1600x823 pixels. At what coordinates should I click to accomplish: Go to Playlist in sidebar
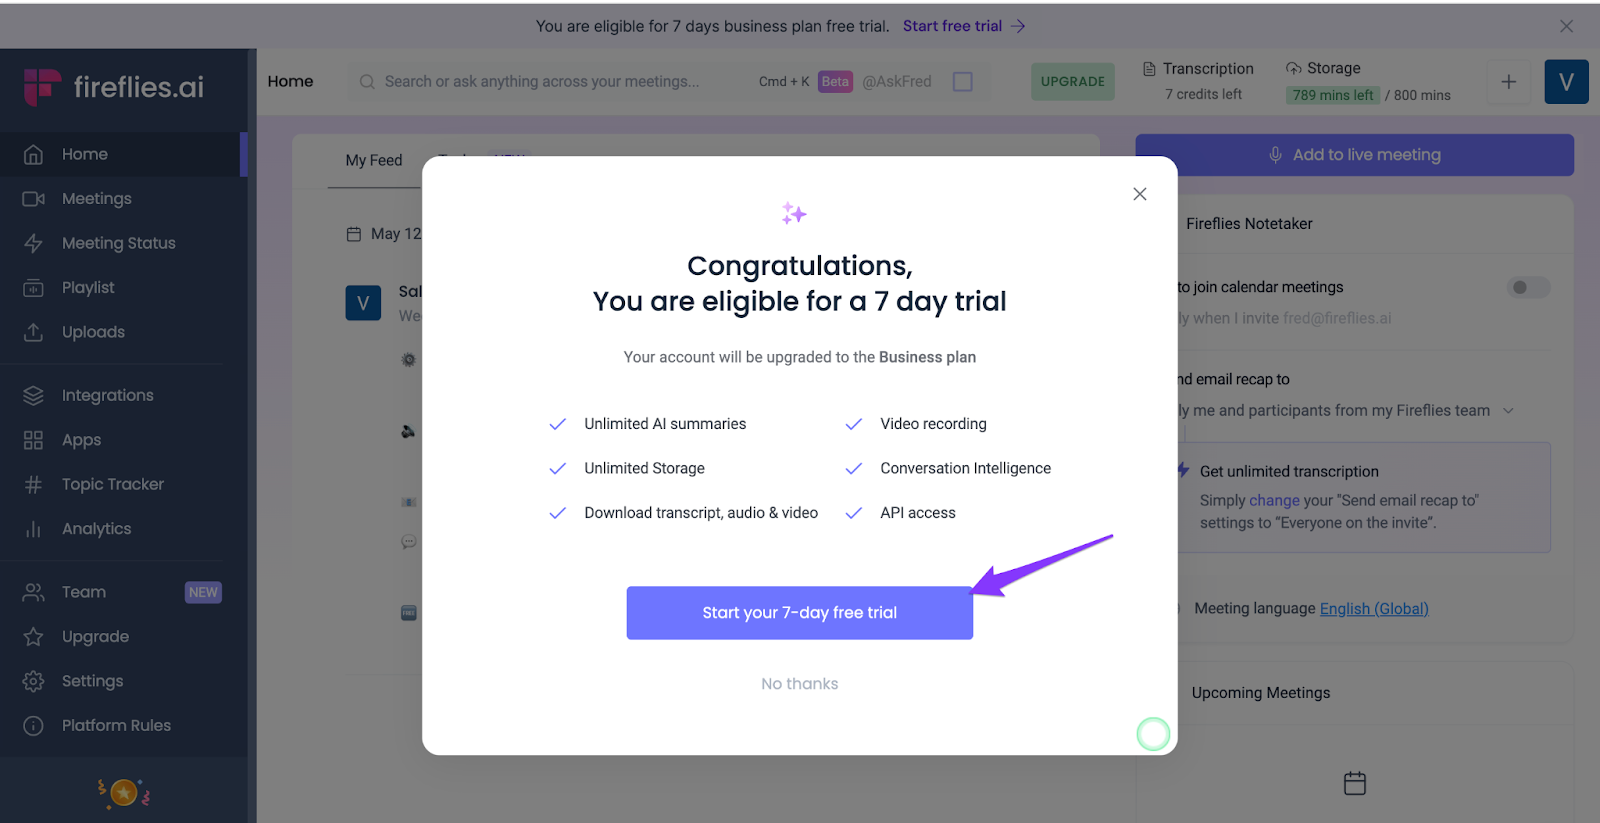88,288
